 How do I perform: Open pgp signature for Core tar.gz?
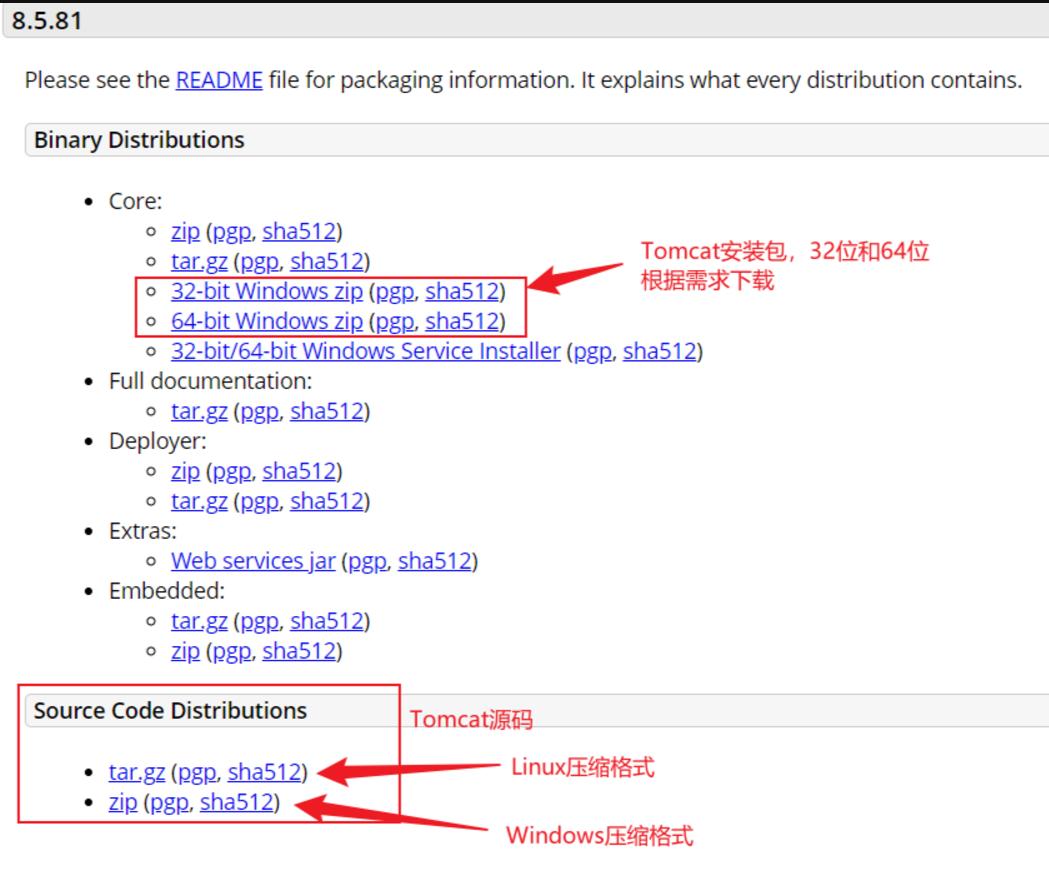(260, 262)
